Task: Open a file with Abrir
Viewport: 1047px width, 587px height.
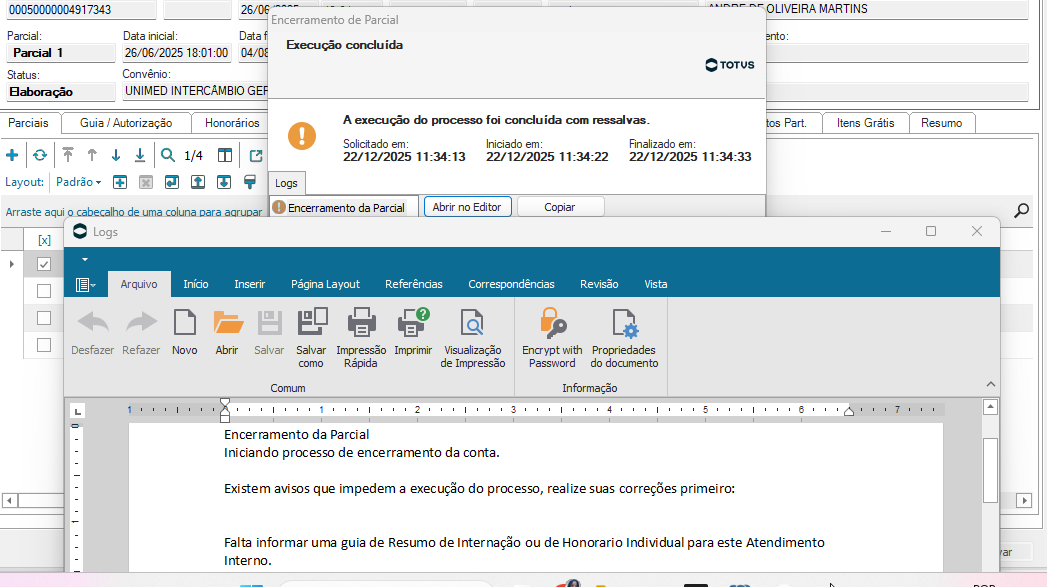Action: point(227,332)
